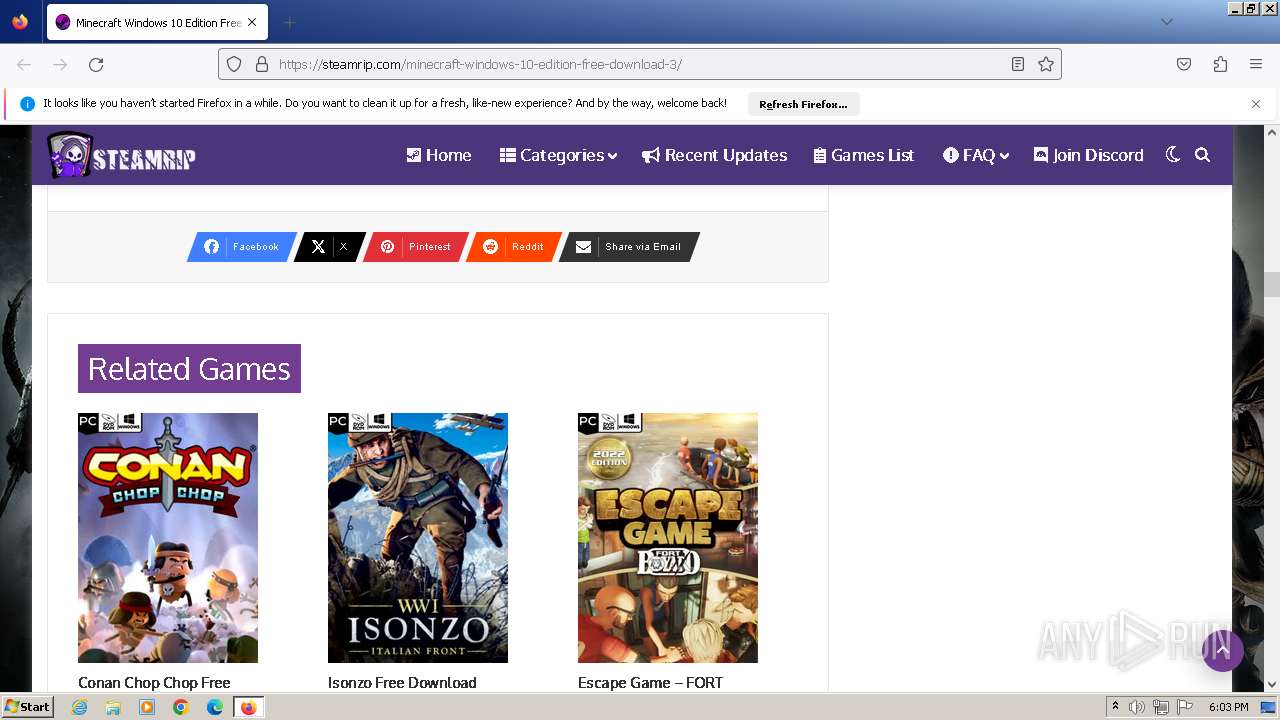Toggle dark mode with moon icon

coord(1173,155)
